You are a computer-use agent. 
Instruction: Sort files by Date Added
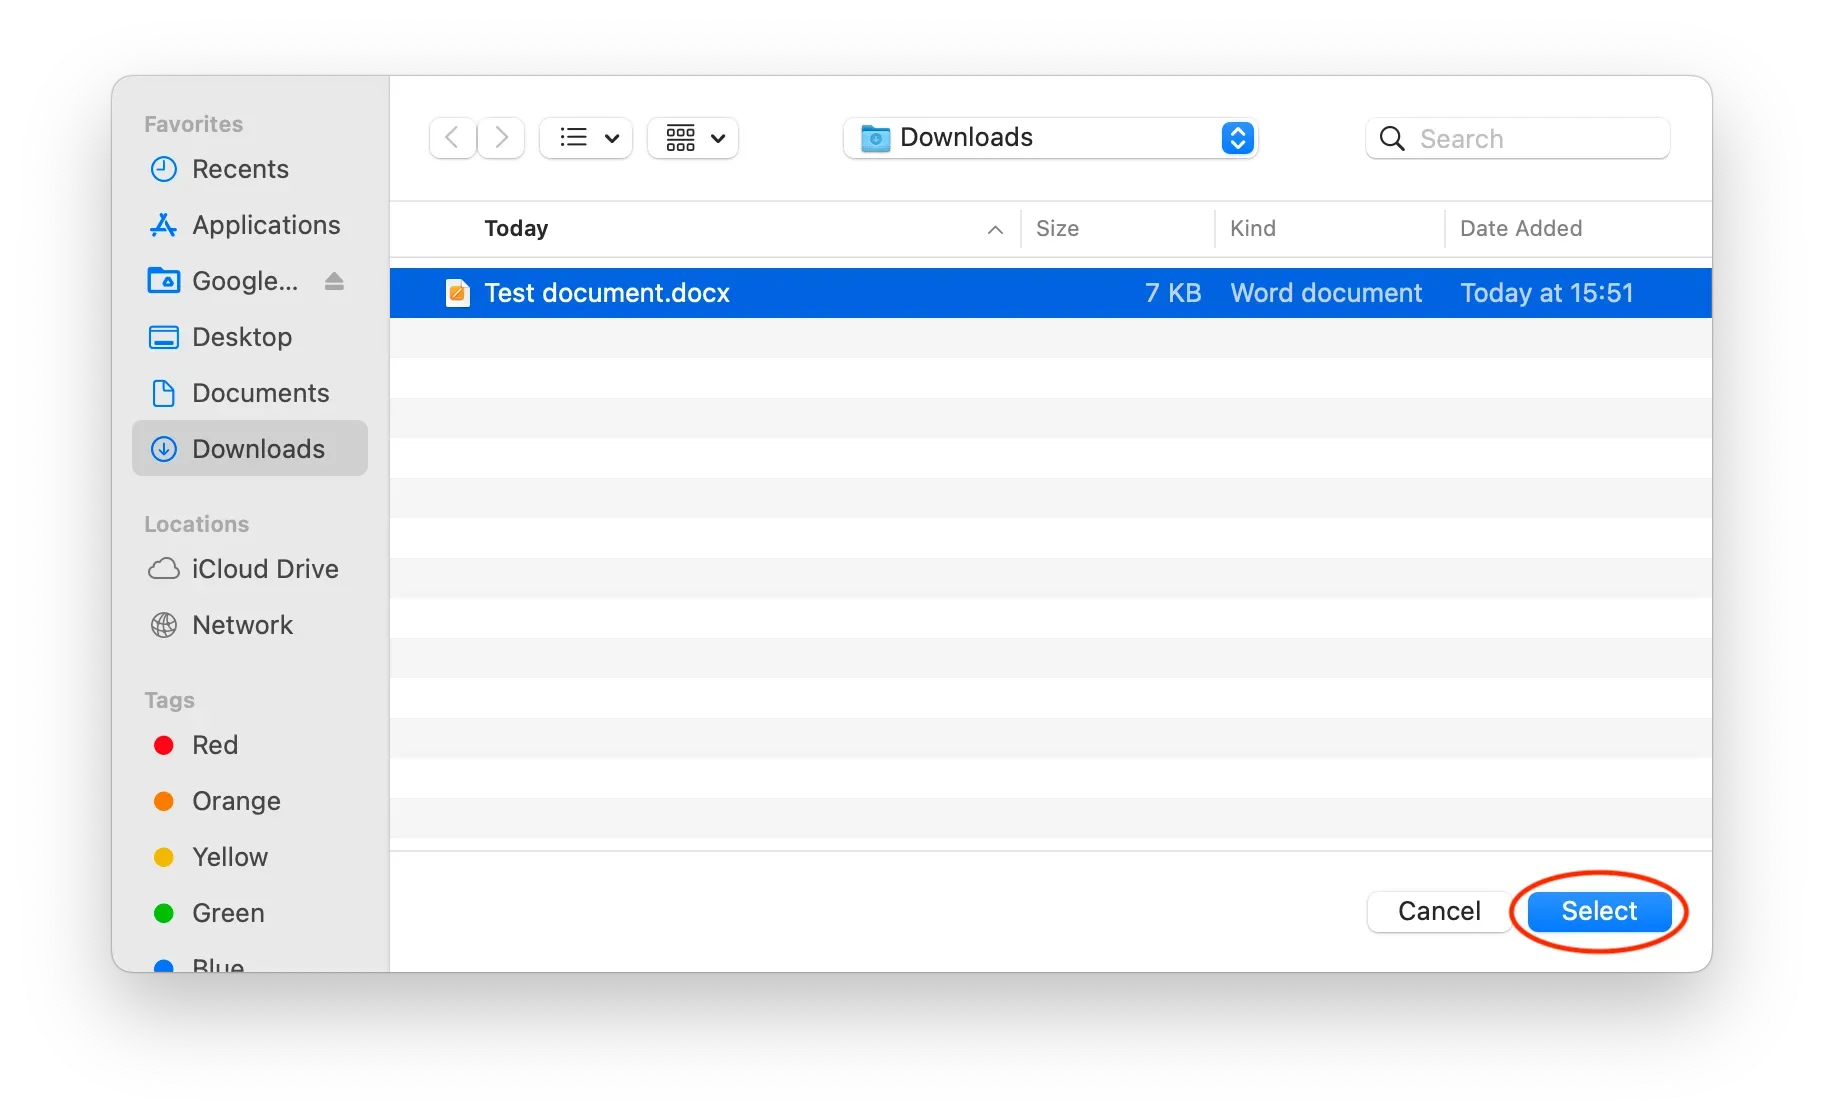coord(1520,228)
